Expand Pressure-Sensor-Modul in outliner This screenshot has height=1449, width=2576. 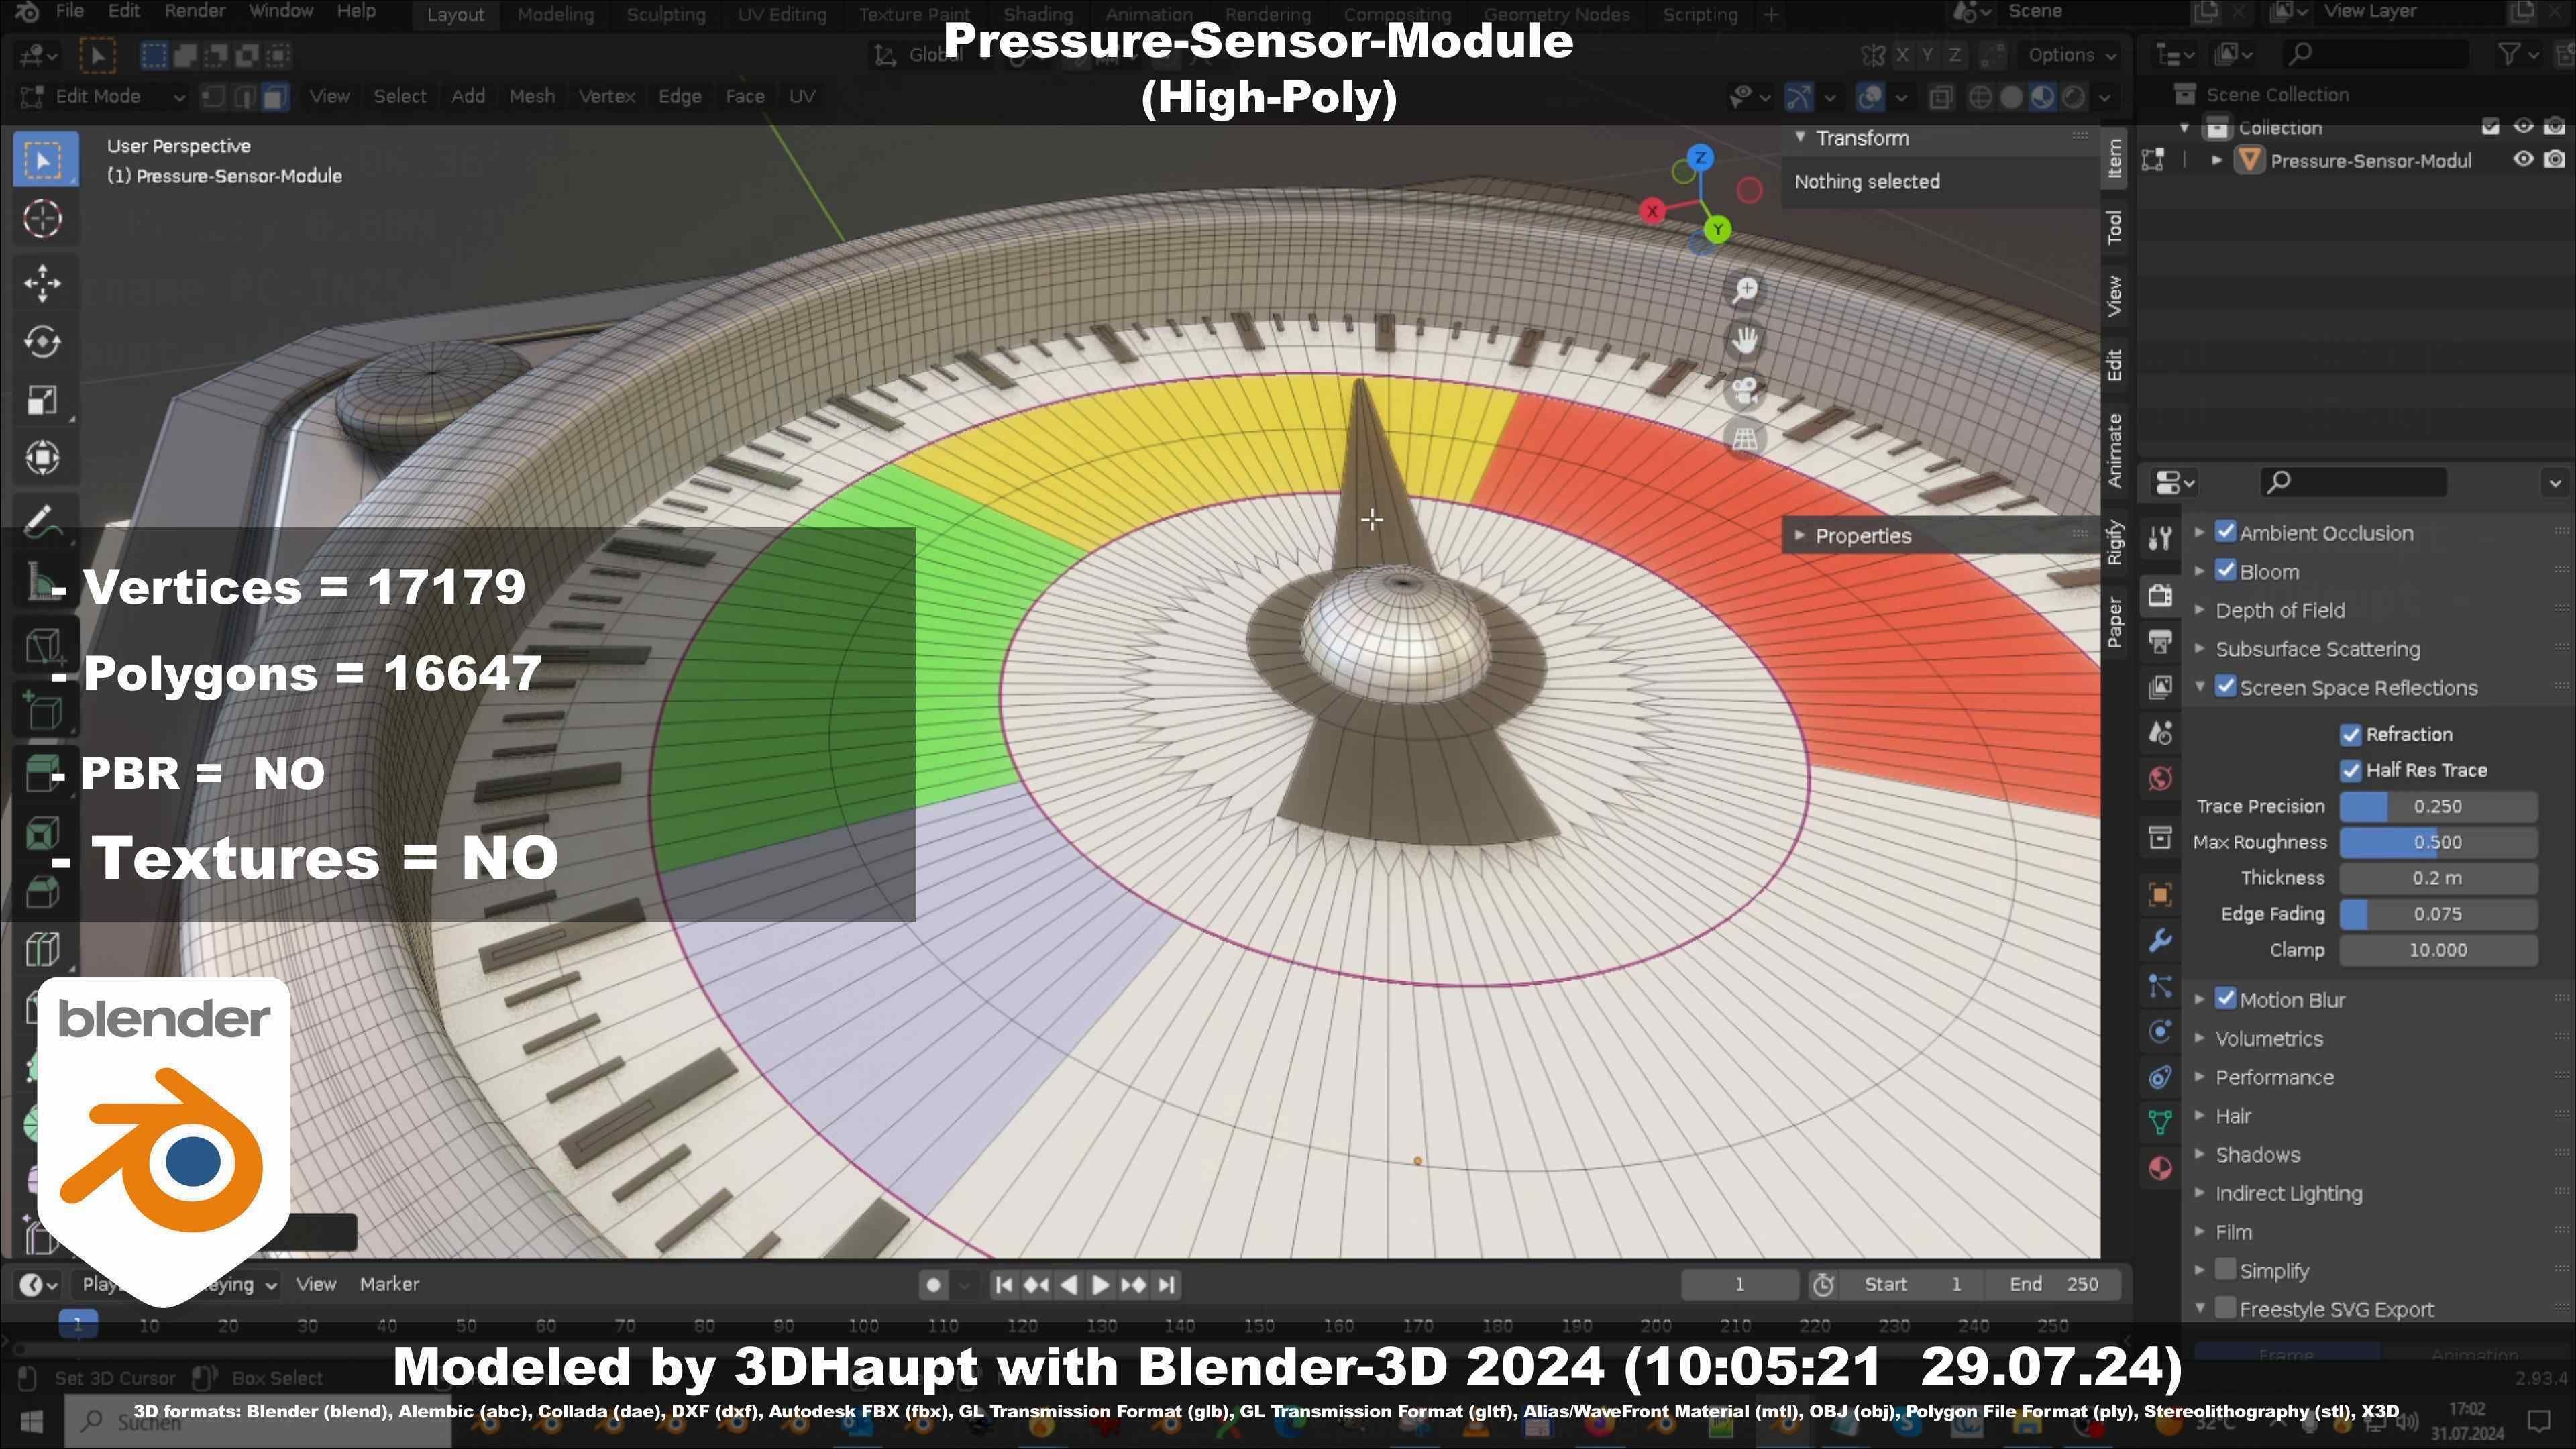2217,160
